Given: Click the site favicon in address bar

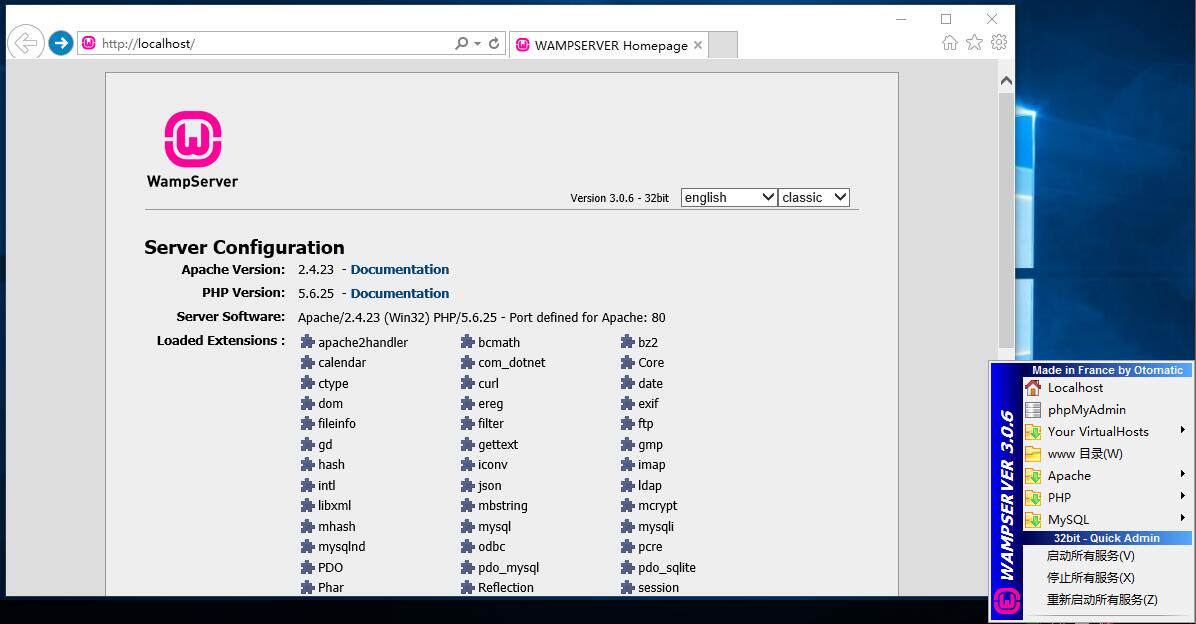Looking at the screenshot, I should coord(88,43).
